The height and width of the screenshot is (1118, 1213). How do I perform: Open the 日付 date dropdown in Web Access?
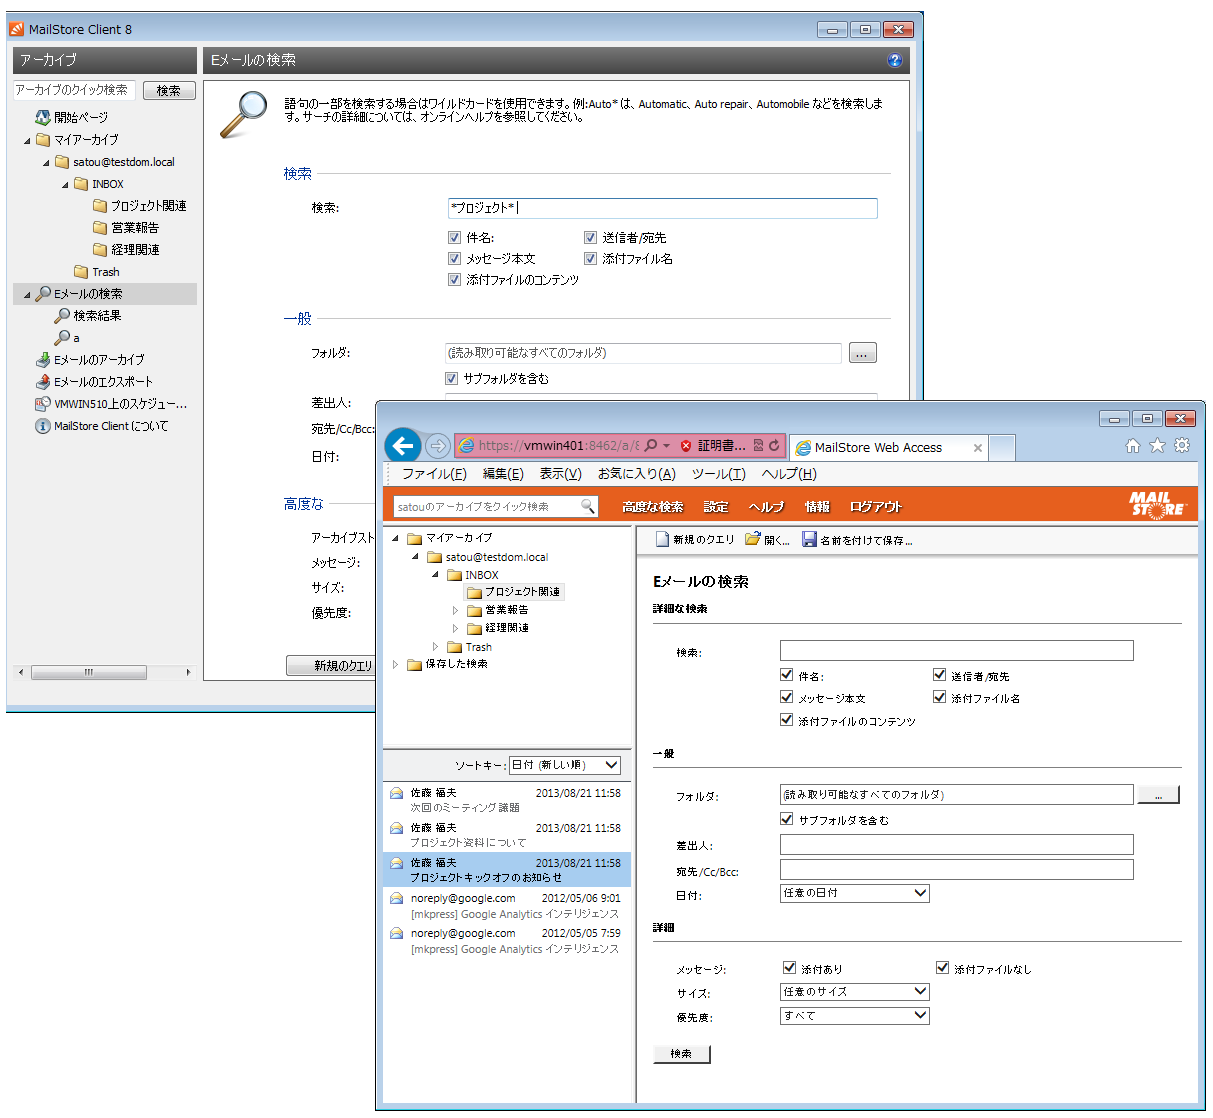pyautogui.click(x=854, y=893)
